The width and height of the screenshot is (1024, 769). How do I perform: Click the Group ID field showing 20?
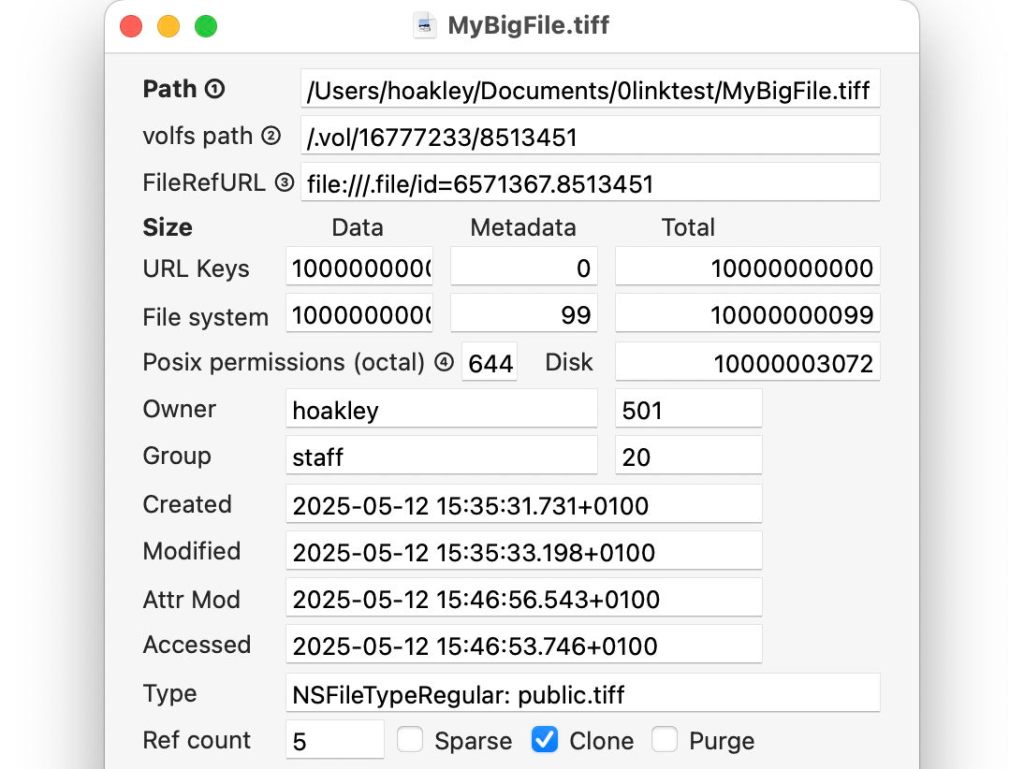tap(688, 457)
